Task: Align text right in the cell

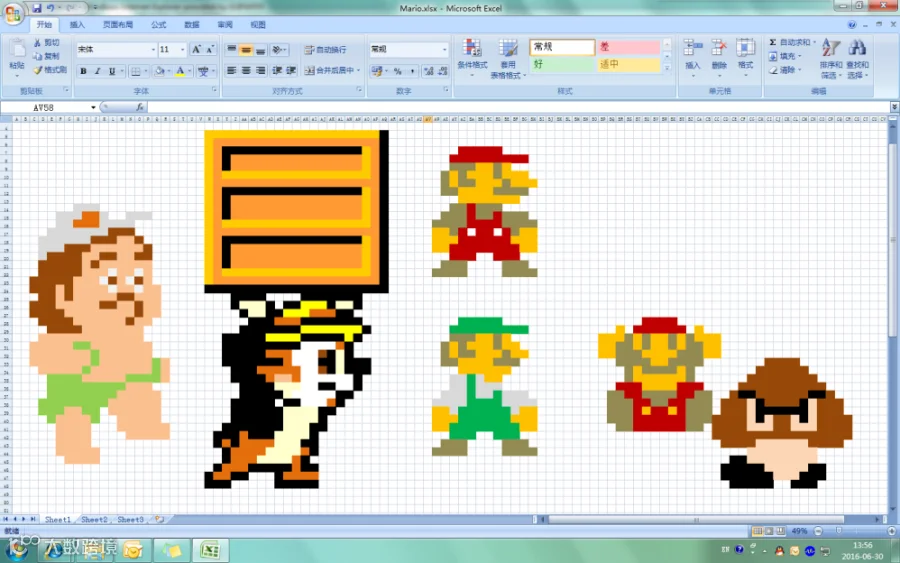Action: click(x=260, y=71)
